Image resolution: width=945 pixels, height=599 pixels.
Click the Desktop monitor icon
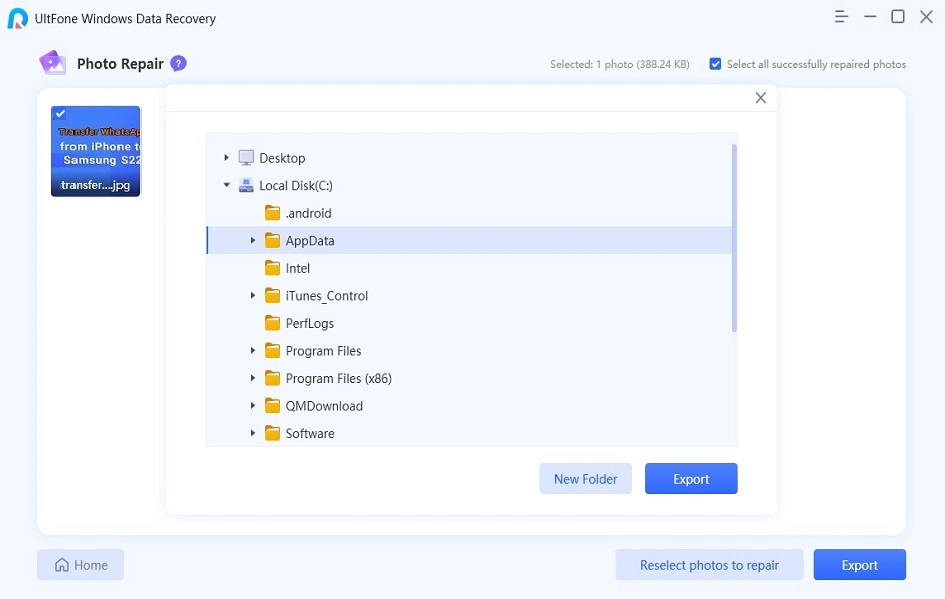pyautogui.click(x=246, y=158)
